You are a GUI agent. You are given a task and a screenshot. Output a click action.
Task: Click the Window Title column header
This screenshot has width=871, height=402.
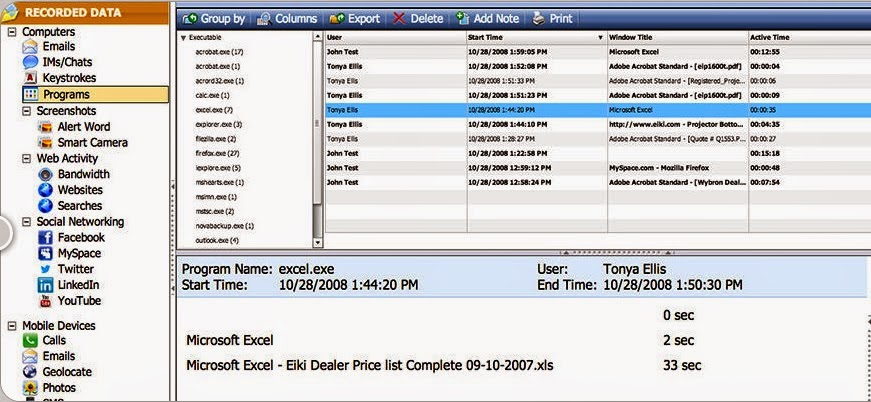point(678,37)
